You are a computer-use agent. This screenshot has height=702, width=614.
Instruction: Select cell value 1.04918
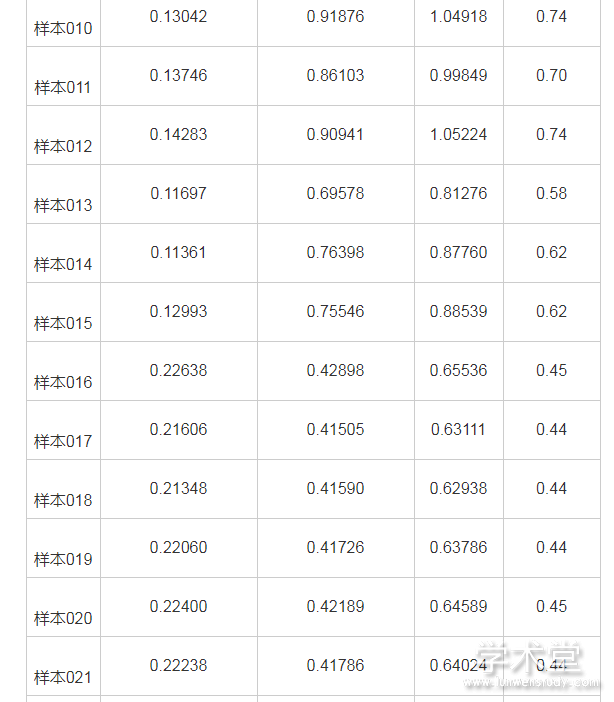(x=458, y=16)
